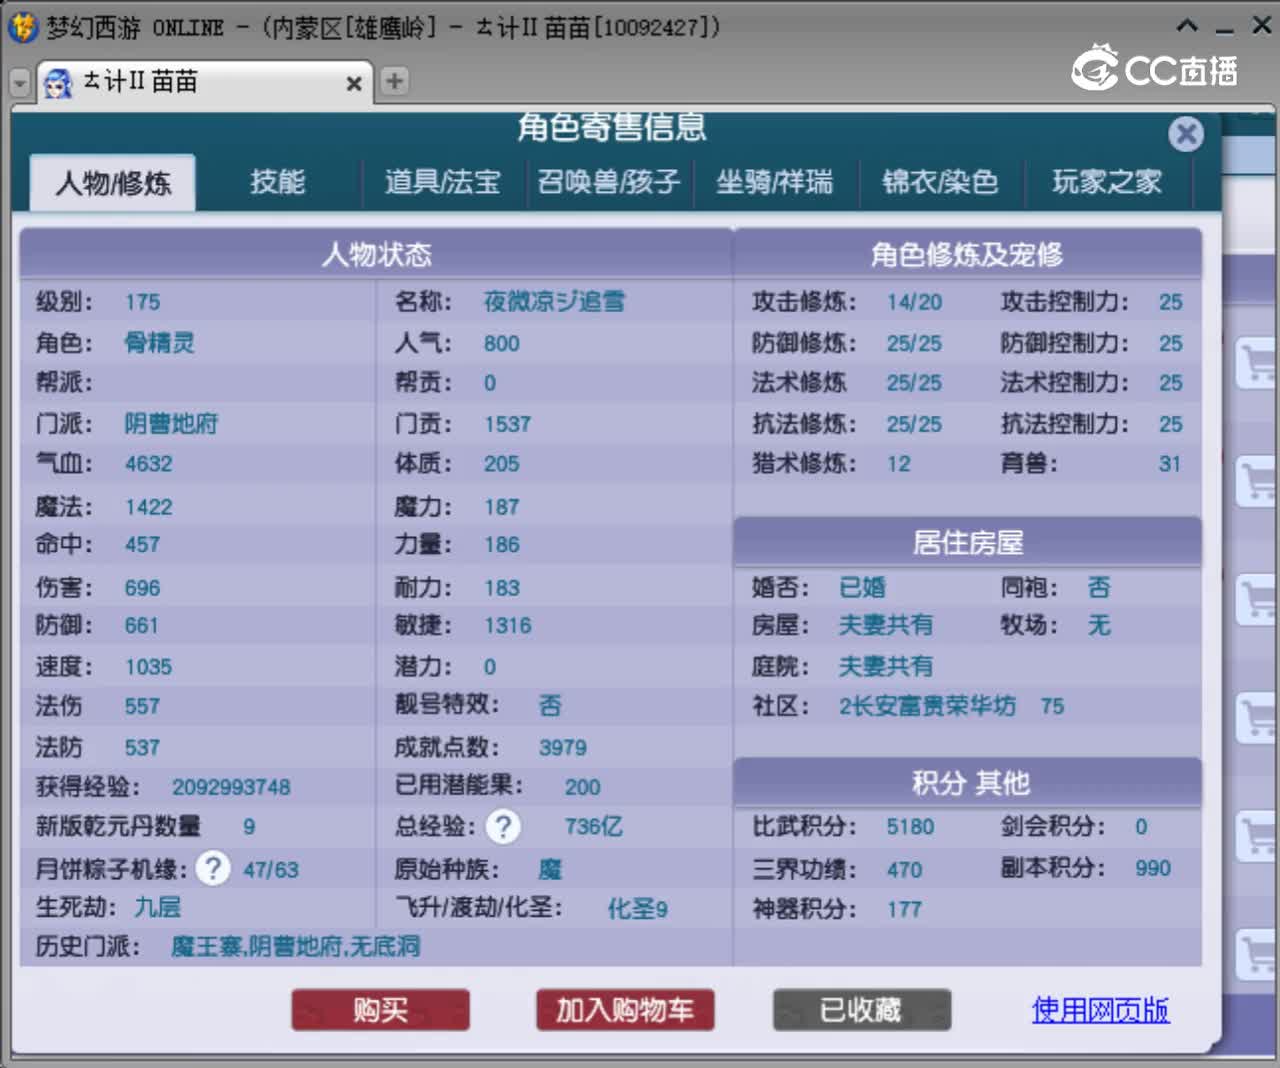Image resolution: width=1280 pixels, height=1068 pixels.
Task: Click the 攻击修炼 value 14/20
Action: (x=914, y=302)
